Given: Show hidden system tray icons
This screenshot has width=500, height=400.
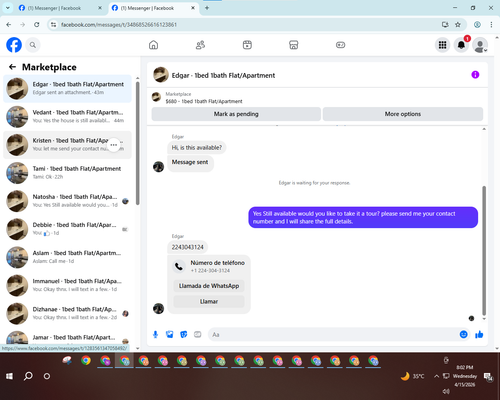Looking at the screenshot, I should (x=436, y=376).
